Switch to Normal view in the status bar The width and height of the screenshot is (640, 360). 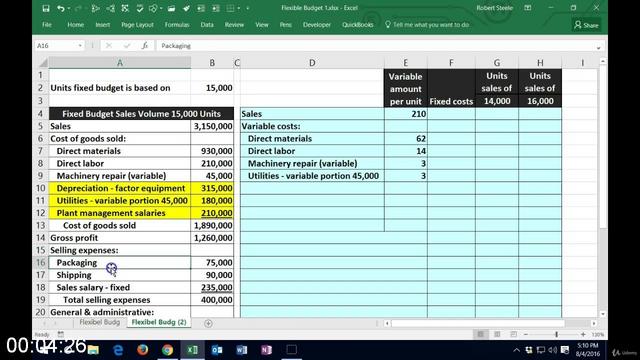480,334
